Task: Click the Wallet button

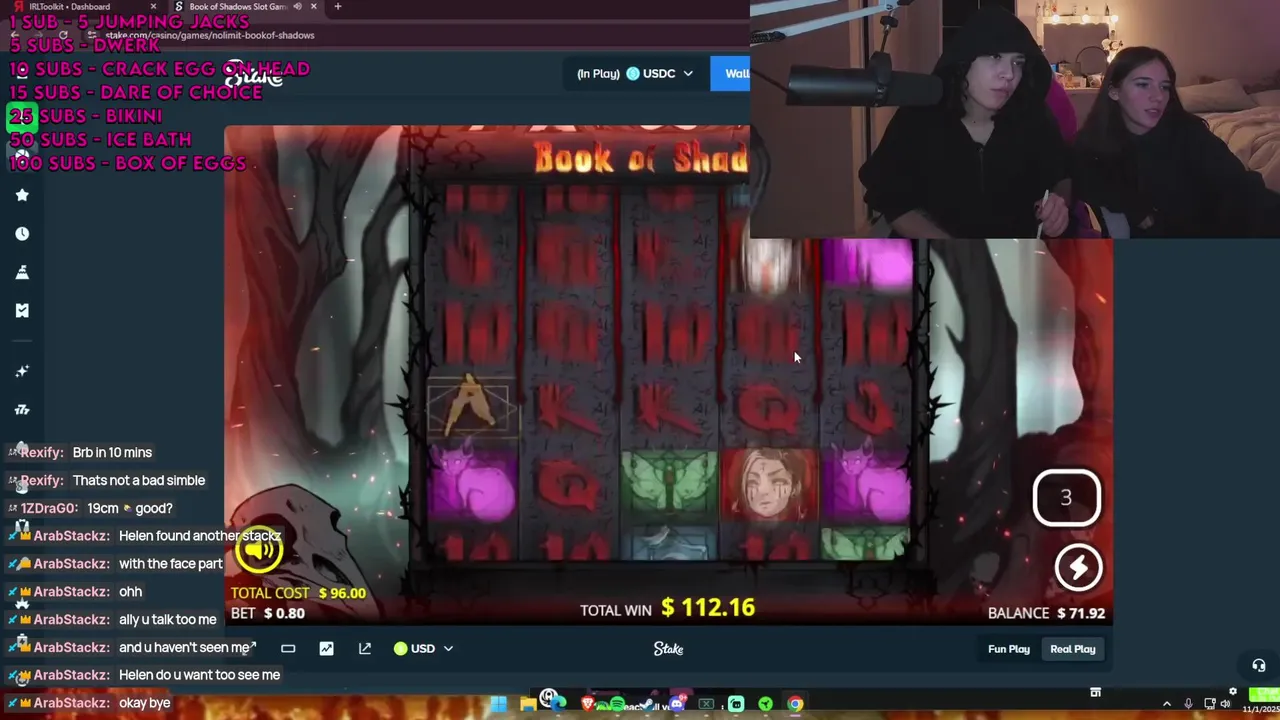Action: pos(731,74)
